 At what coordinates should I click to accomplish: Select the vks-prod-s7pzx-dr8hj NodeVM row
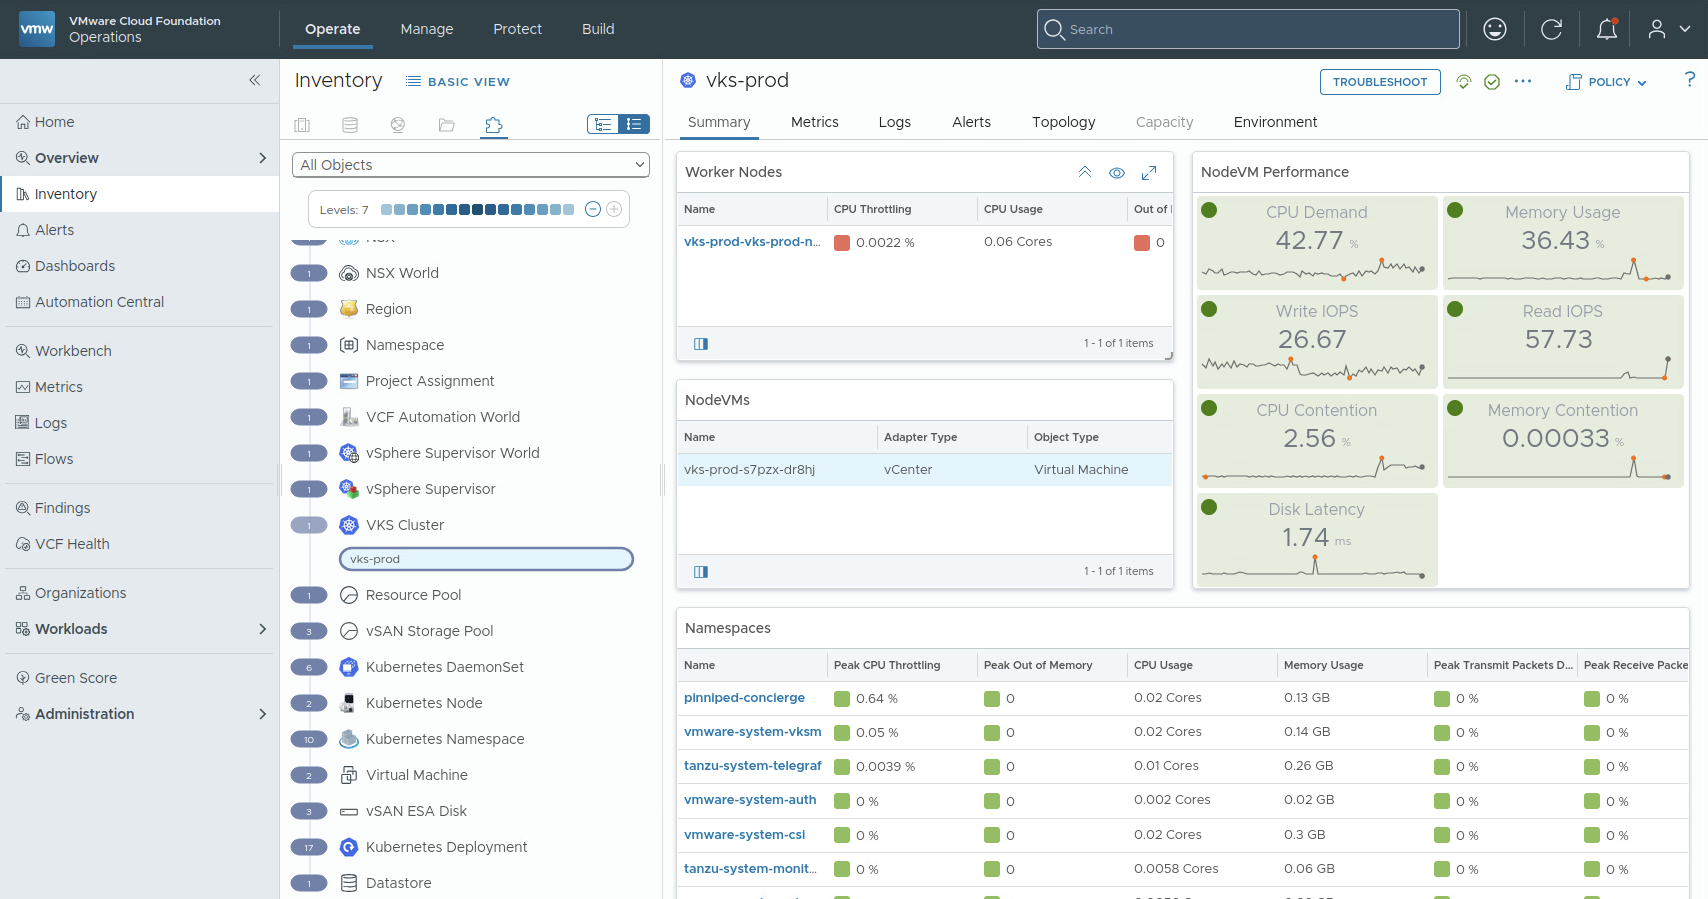924,470
